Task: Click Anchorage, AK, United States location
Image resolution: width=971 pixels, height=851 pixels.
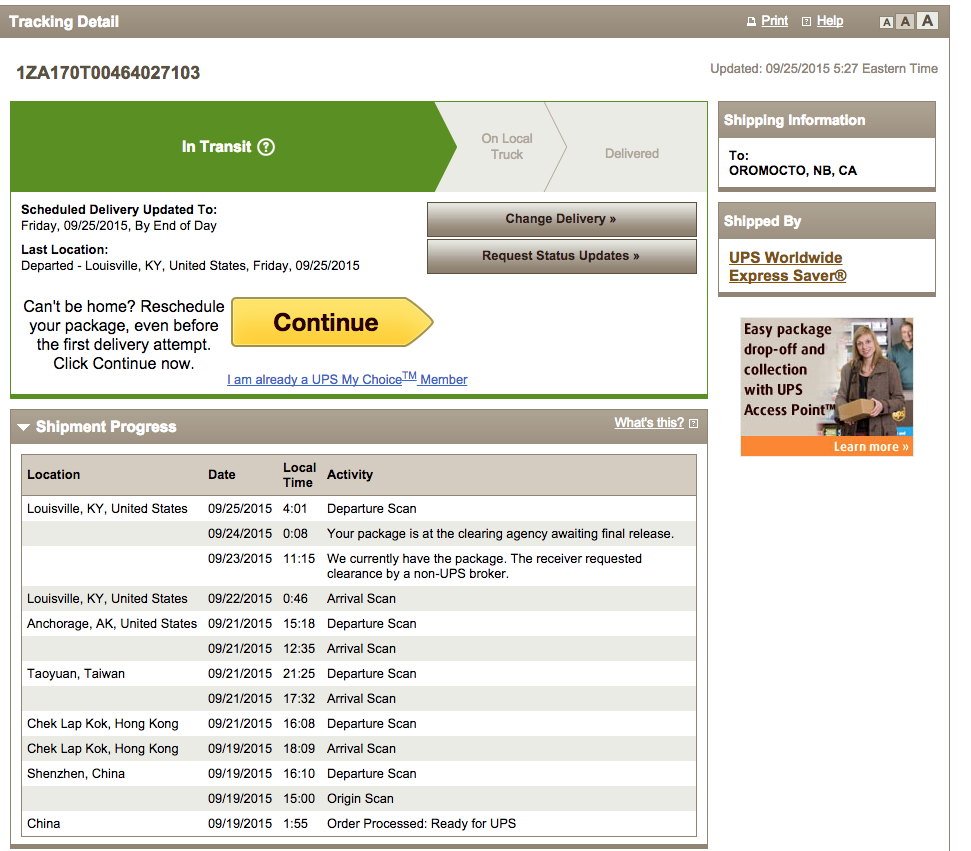Action: [x=112, y=624]
